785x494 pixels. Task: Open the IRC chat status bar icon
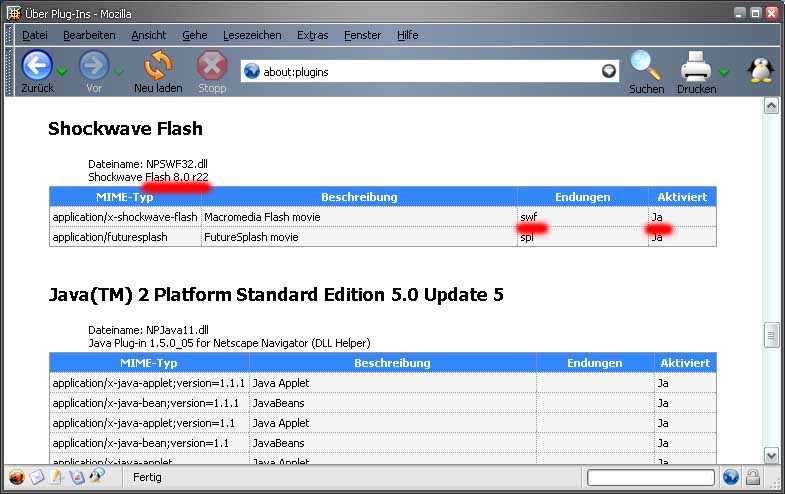(97, 475)
